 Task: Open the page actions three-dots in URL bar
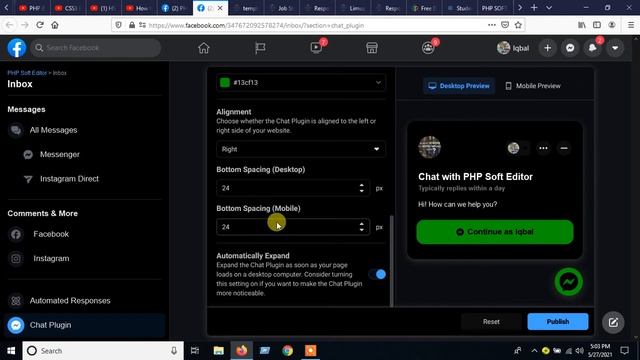(x=492, y=25)
